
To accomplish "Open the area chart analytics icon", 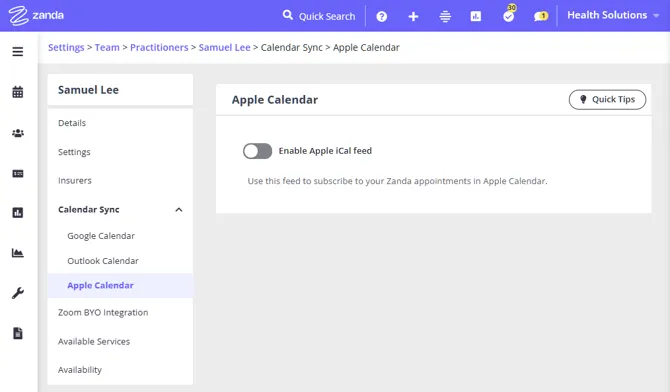I will (x=18, y=253).
